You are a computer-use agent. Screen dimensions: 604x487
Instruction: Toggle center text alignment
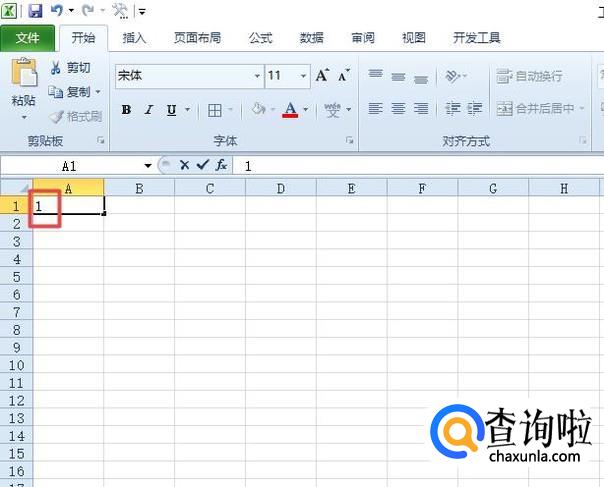pyautogui.click(x=398, y=109)
